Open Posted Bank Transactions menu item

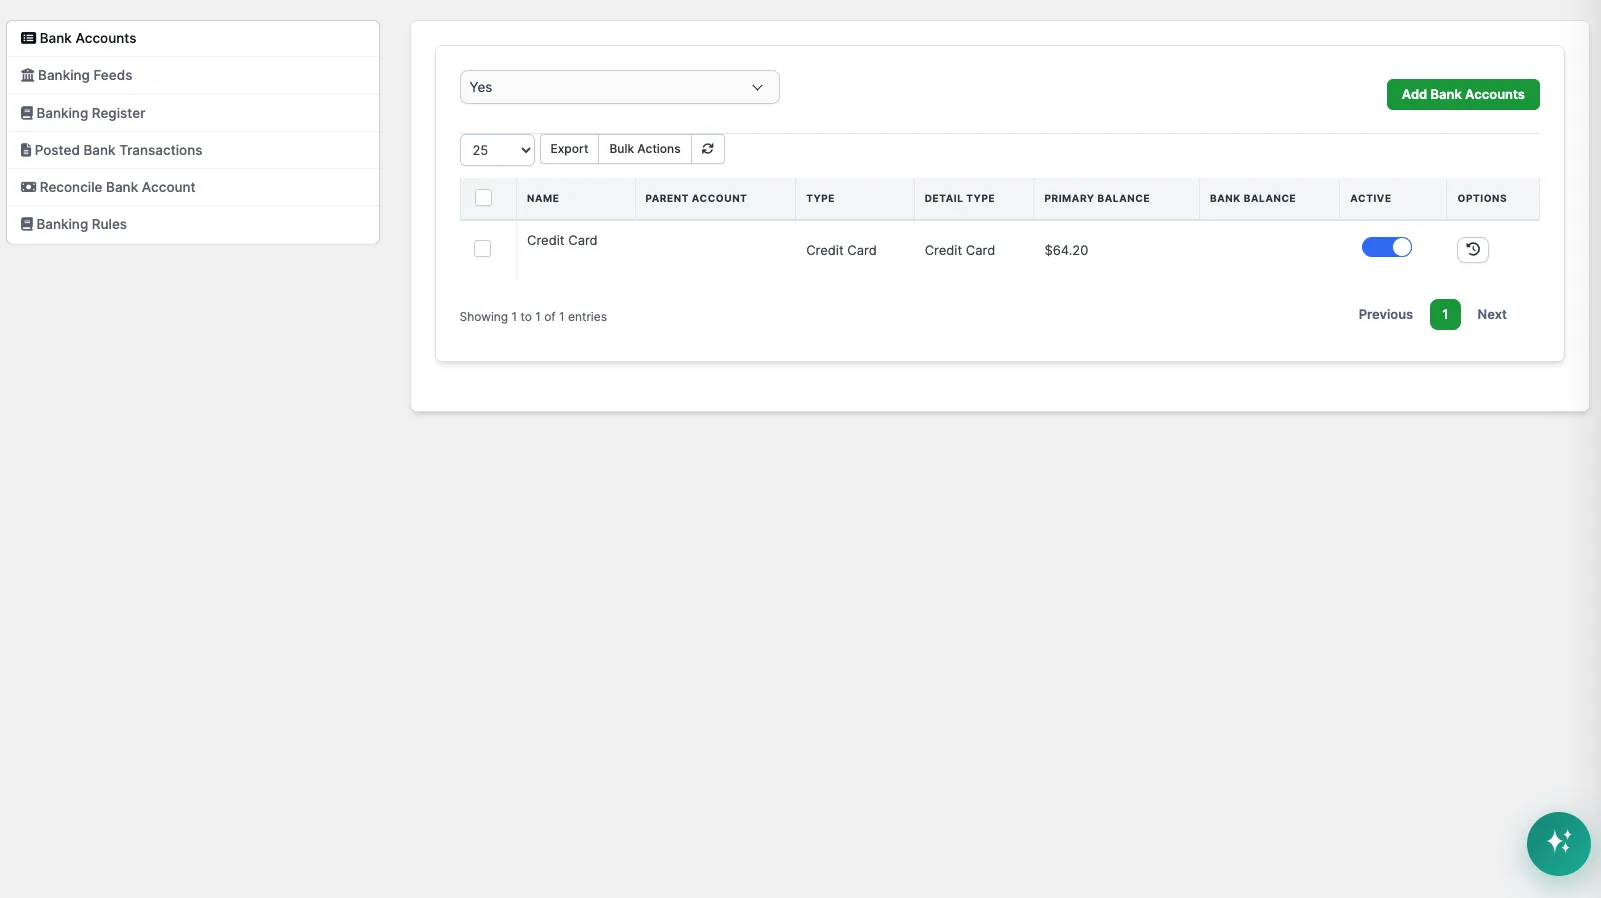[x=193, y=150]
